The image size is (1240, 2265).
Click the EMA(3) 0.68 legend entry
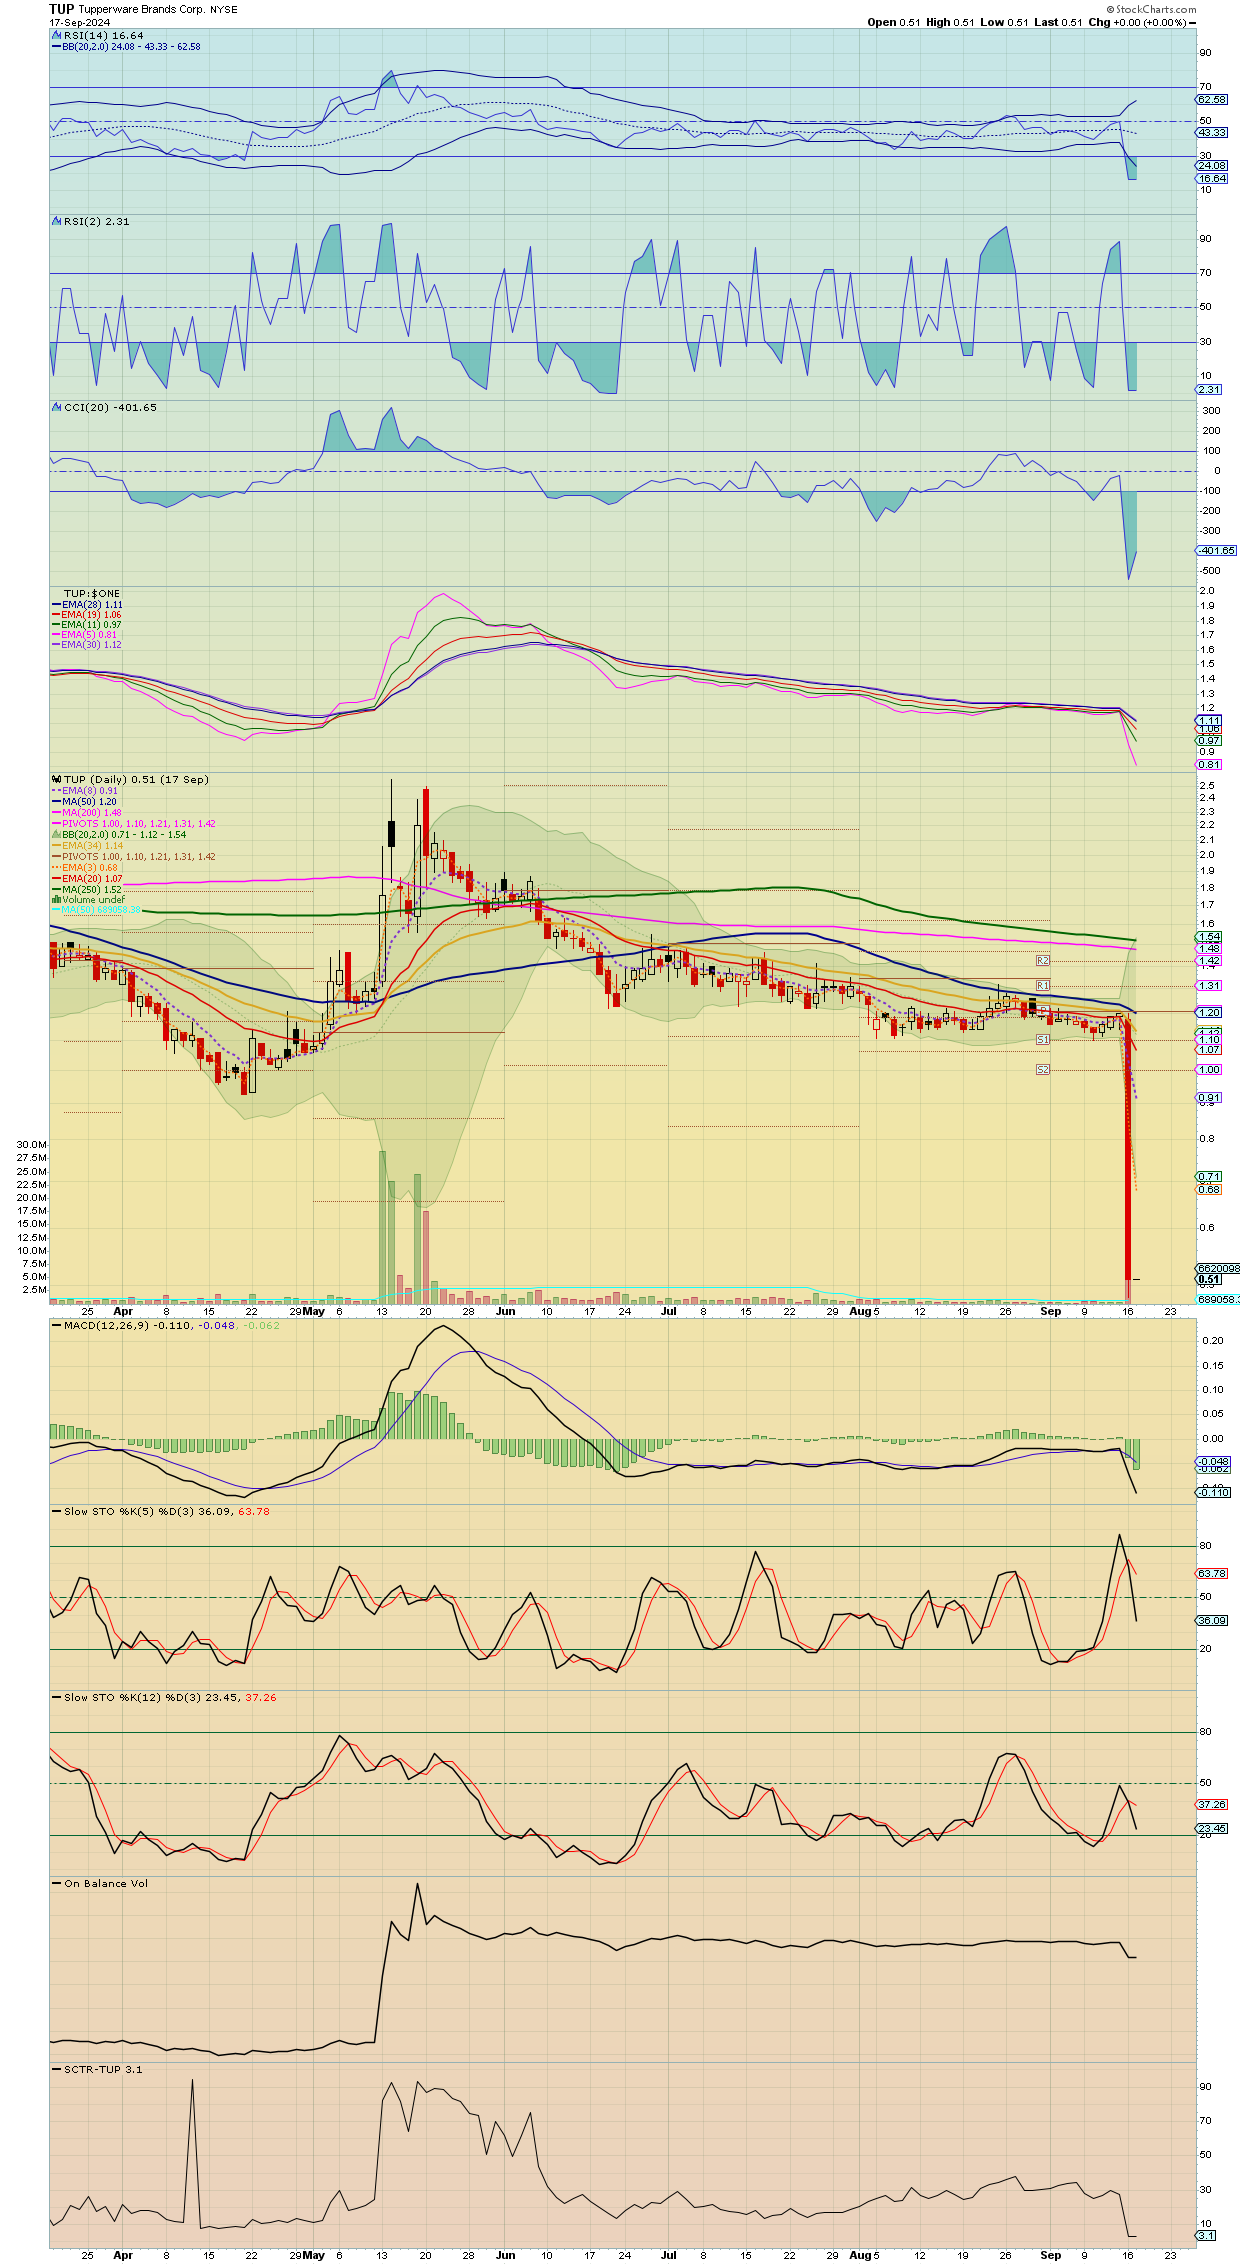[x=84, y=867]
